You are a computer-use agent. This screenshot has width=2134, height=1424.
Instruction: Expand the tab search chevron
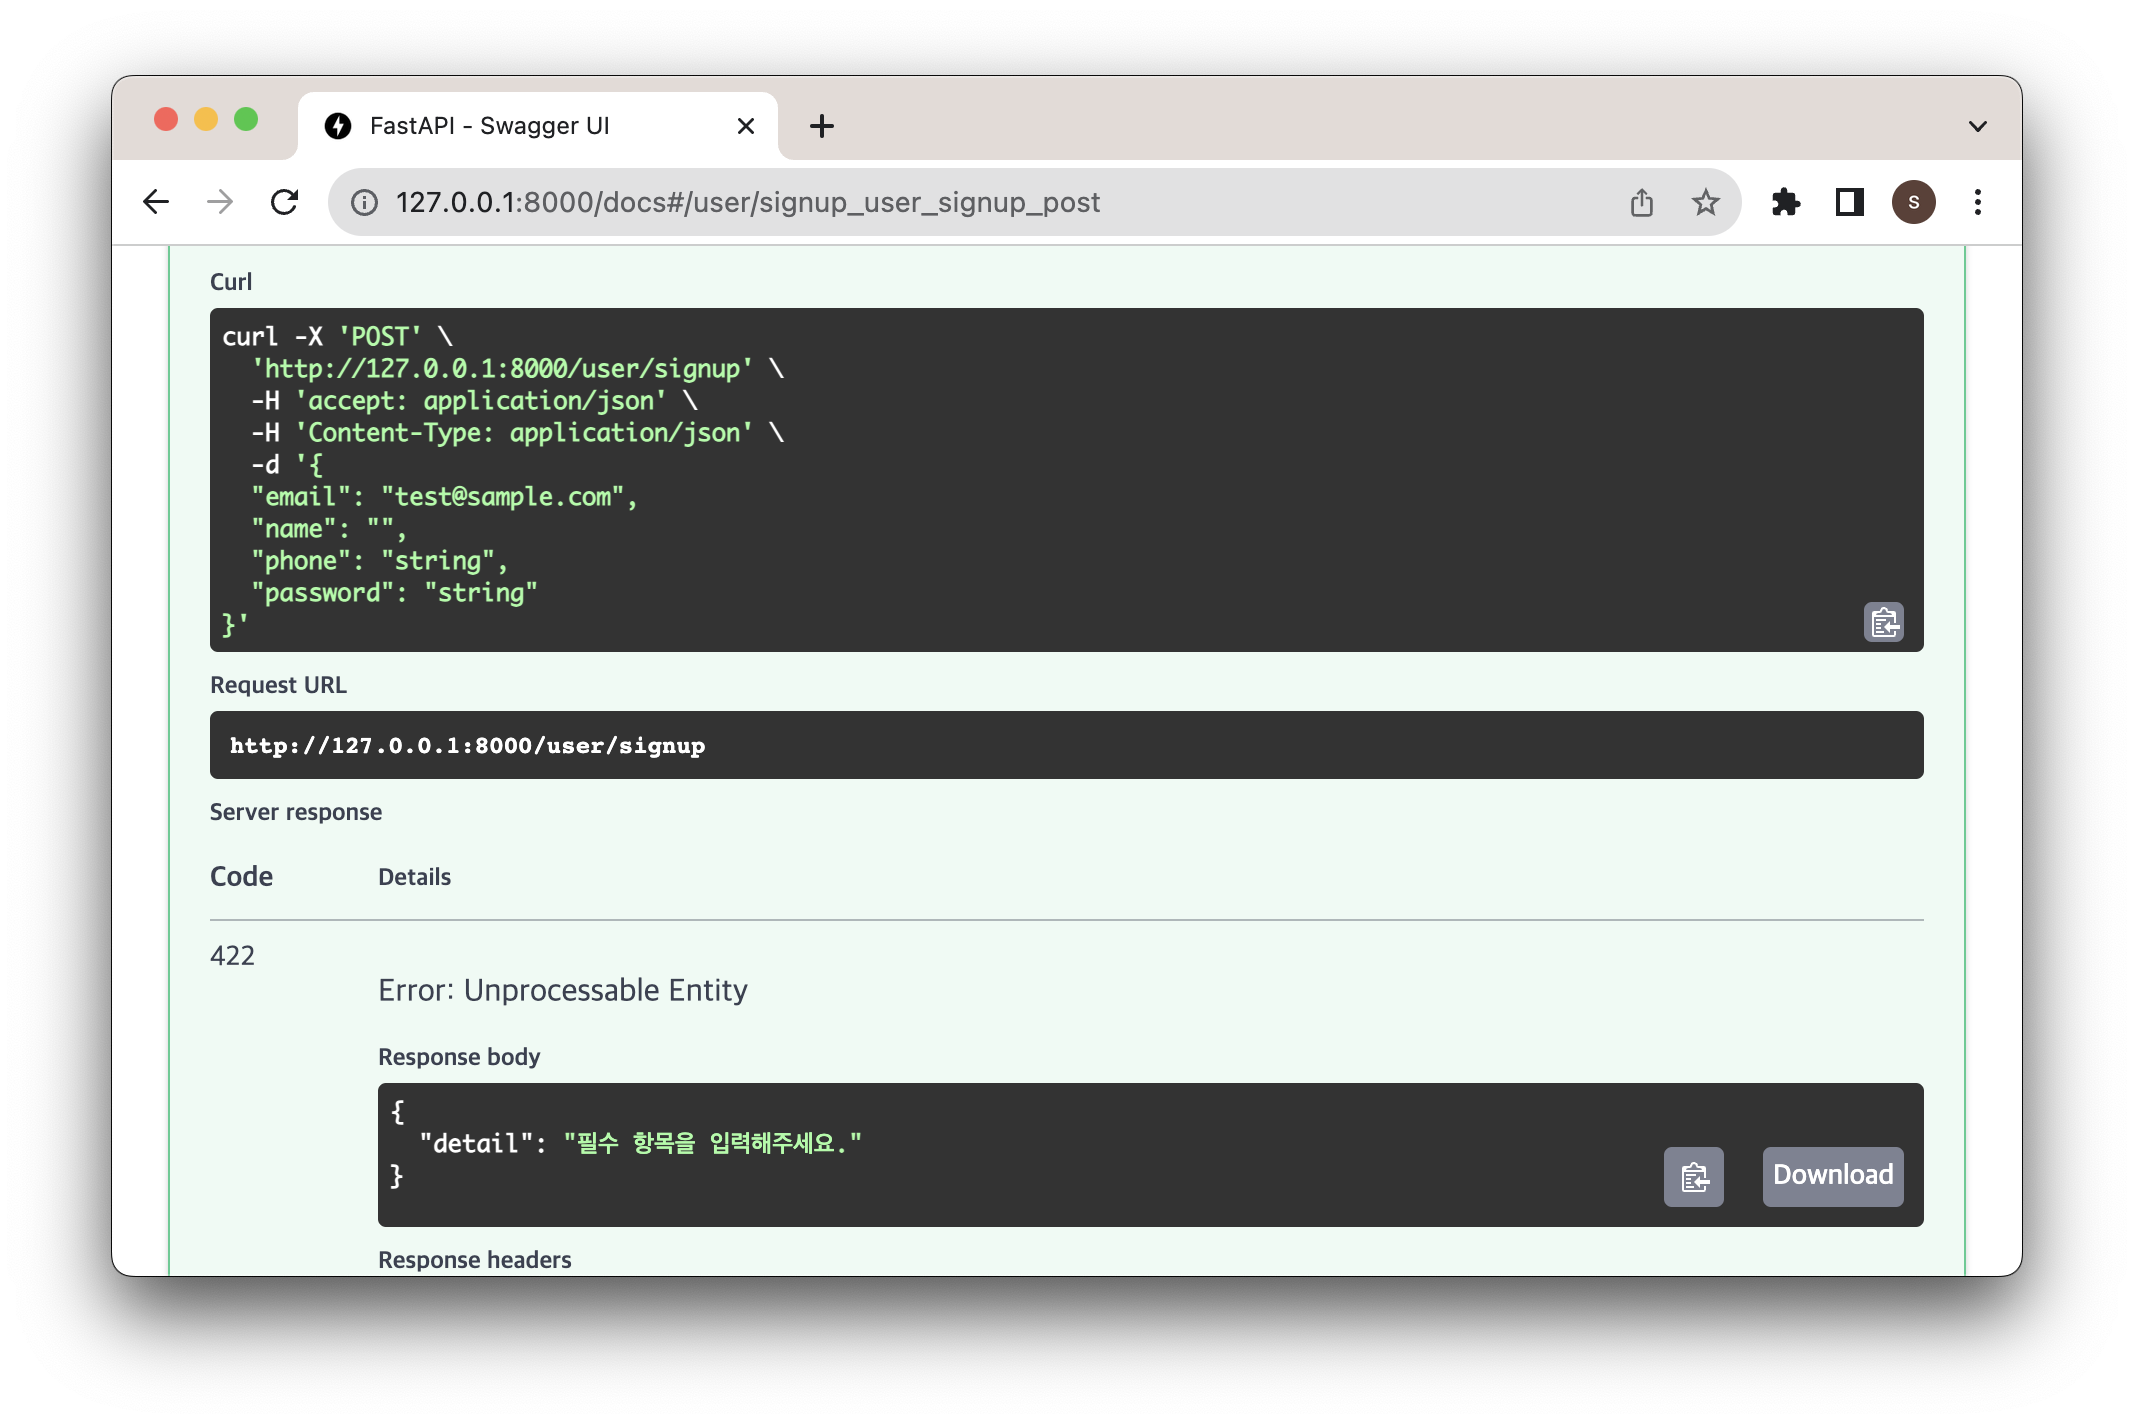1977,127
